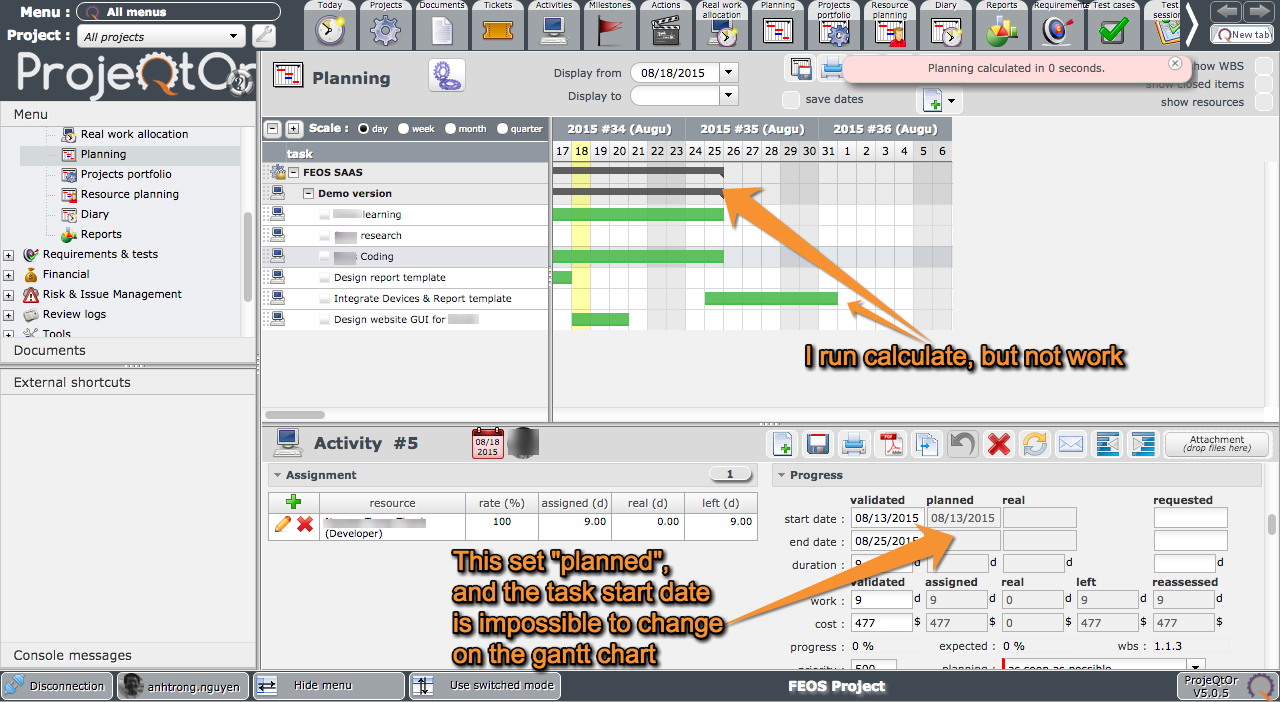The image size is (1280, 702).
Task: Open the External shortcuts pane
Action: click(129, 382)
